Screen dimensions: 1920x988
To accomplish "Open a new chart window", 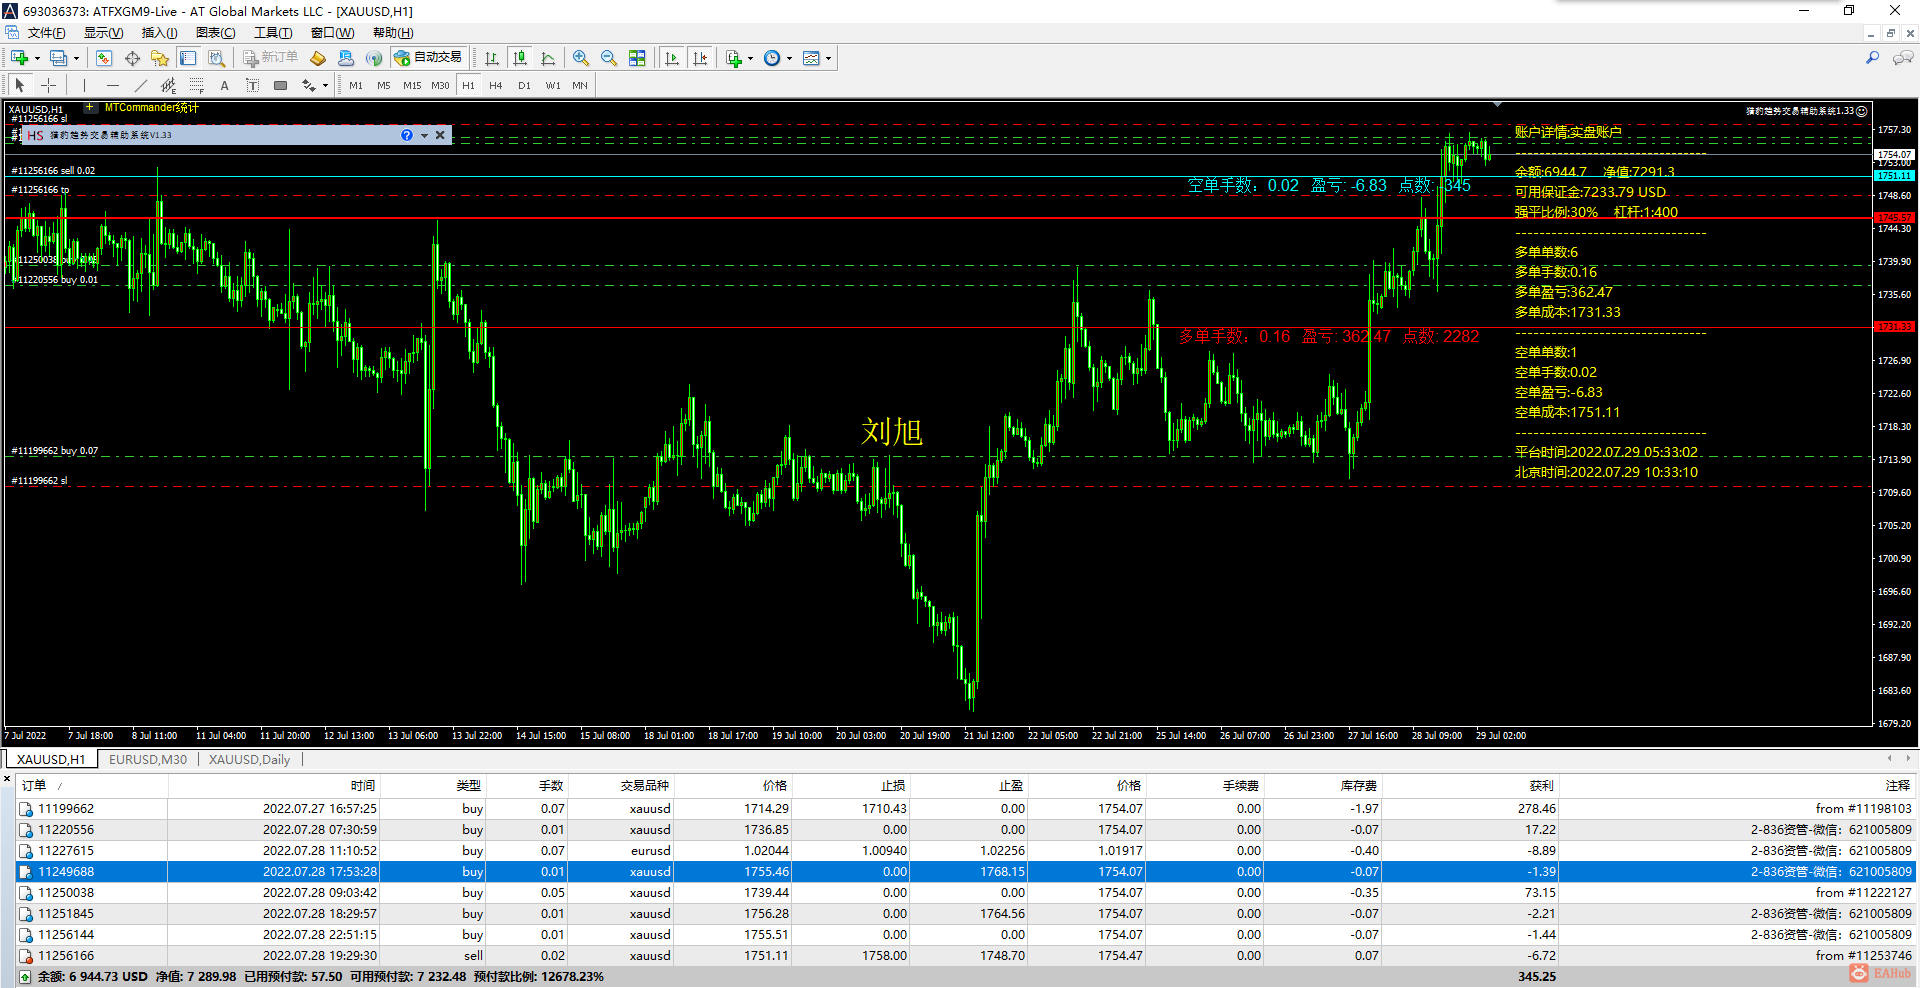I will [x=19, y=58].
